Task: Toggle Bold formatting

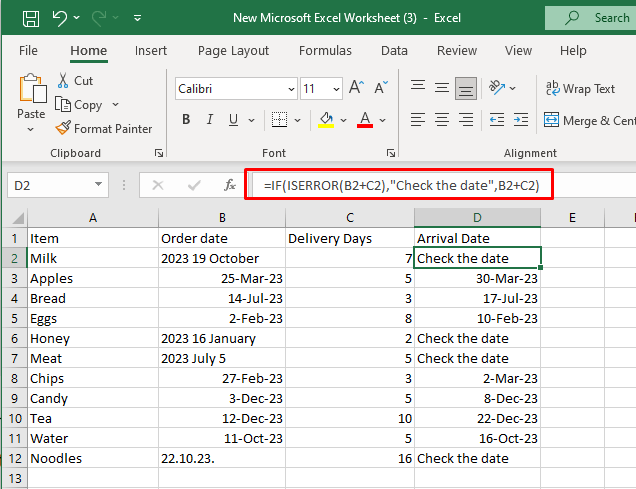Action: (x=186, y=120)
